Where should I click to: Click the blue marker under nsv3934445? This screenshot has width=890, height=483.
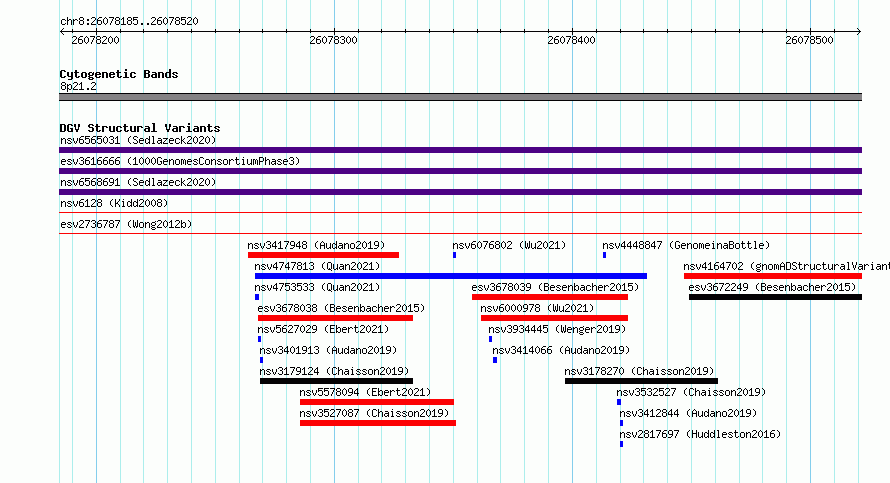pyautogui.click(x=490, y=339)
